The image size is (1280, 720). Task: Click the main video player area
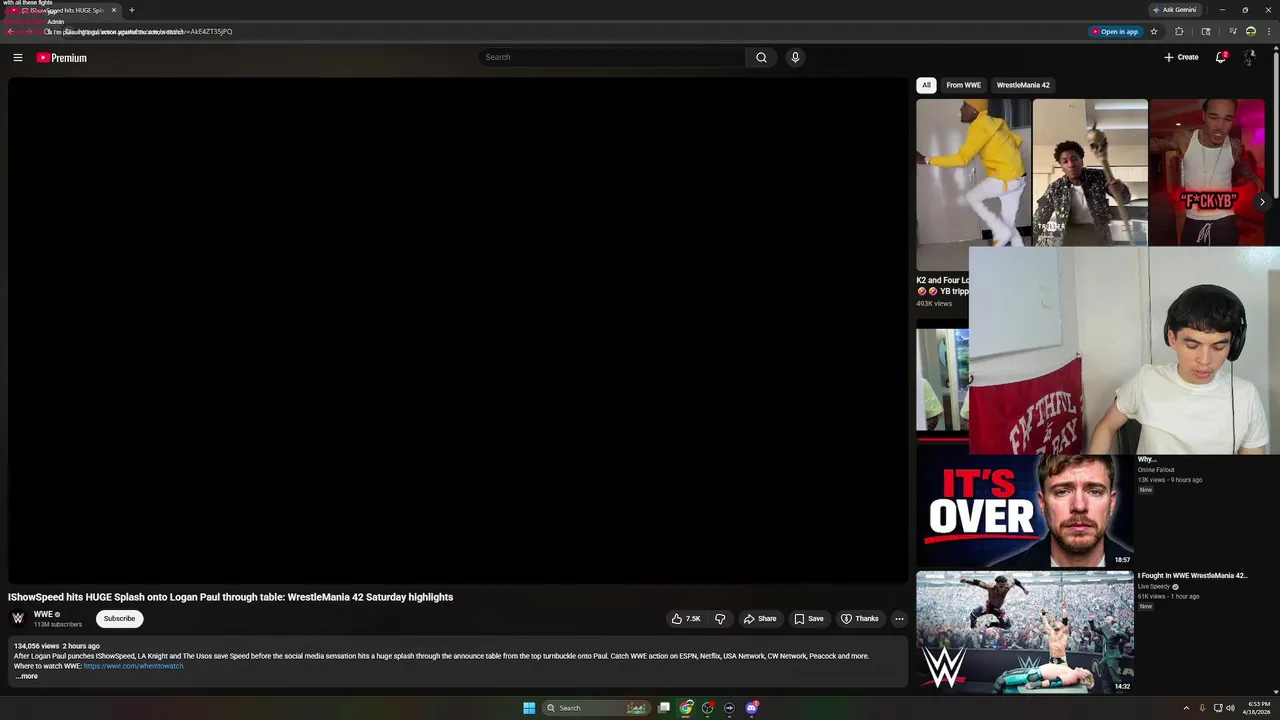pos(458,331)
